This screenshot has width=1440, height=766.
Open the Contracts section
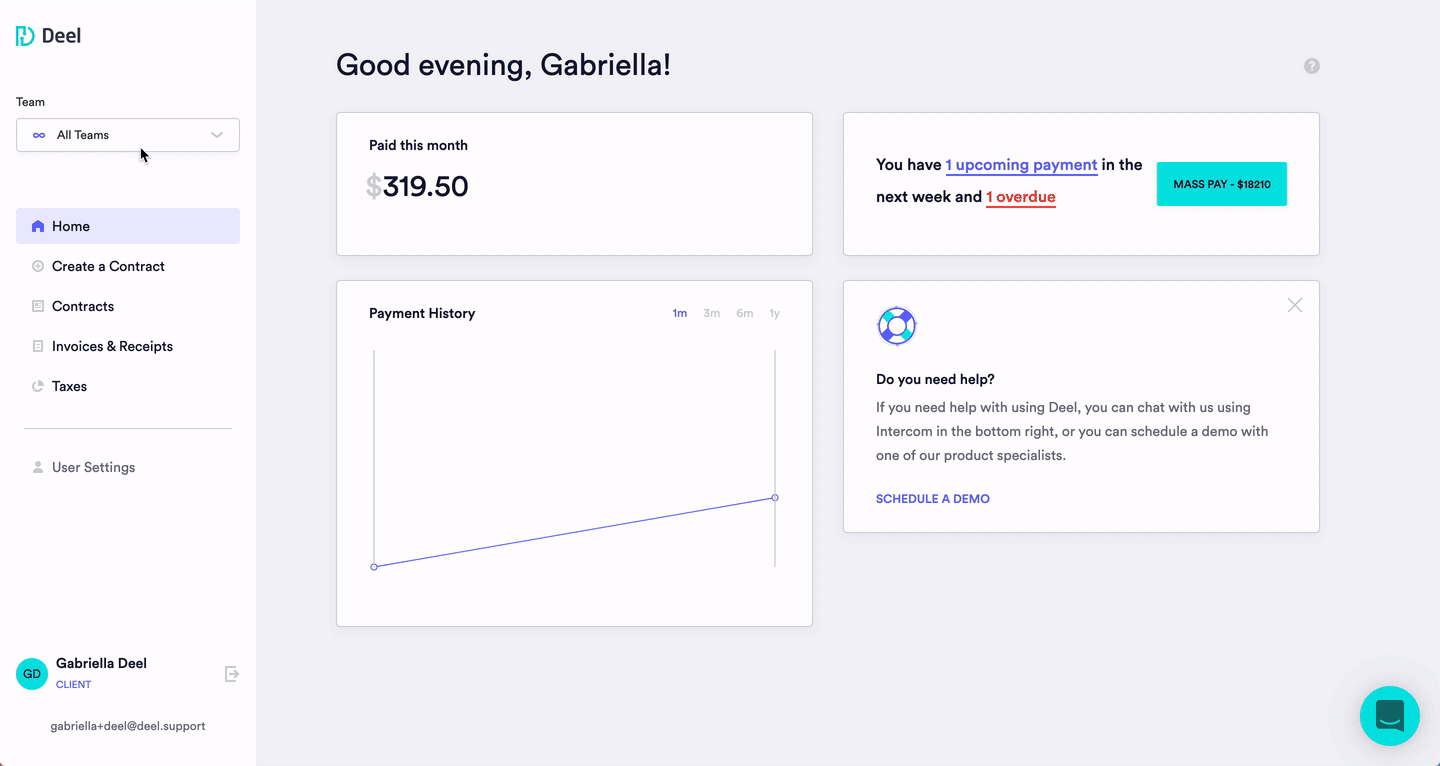(x=83, y=306)
